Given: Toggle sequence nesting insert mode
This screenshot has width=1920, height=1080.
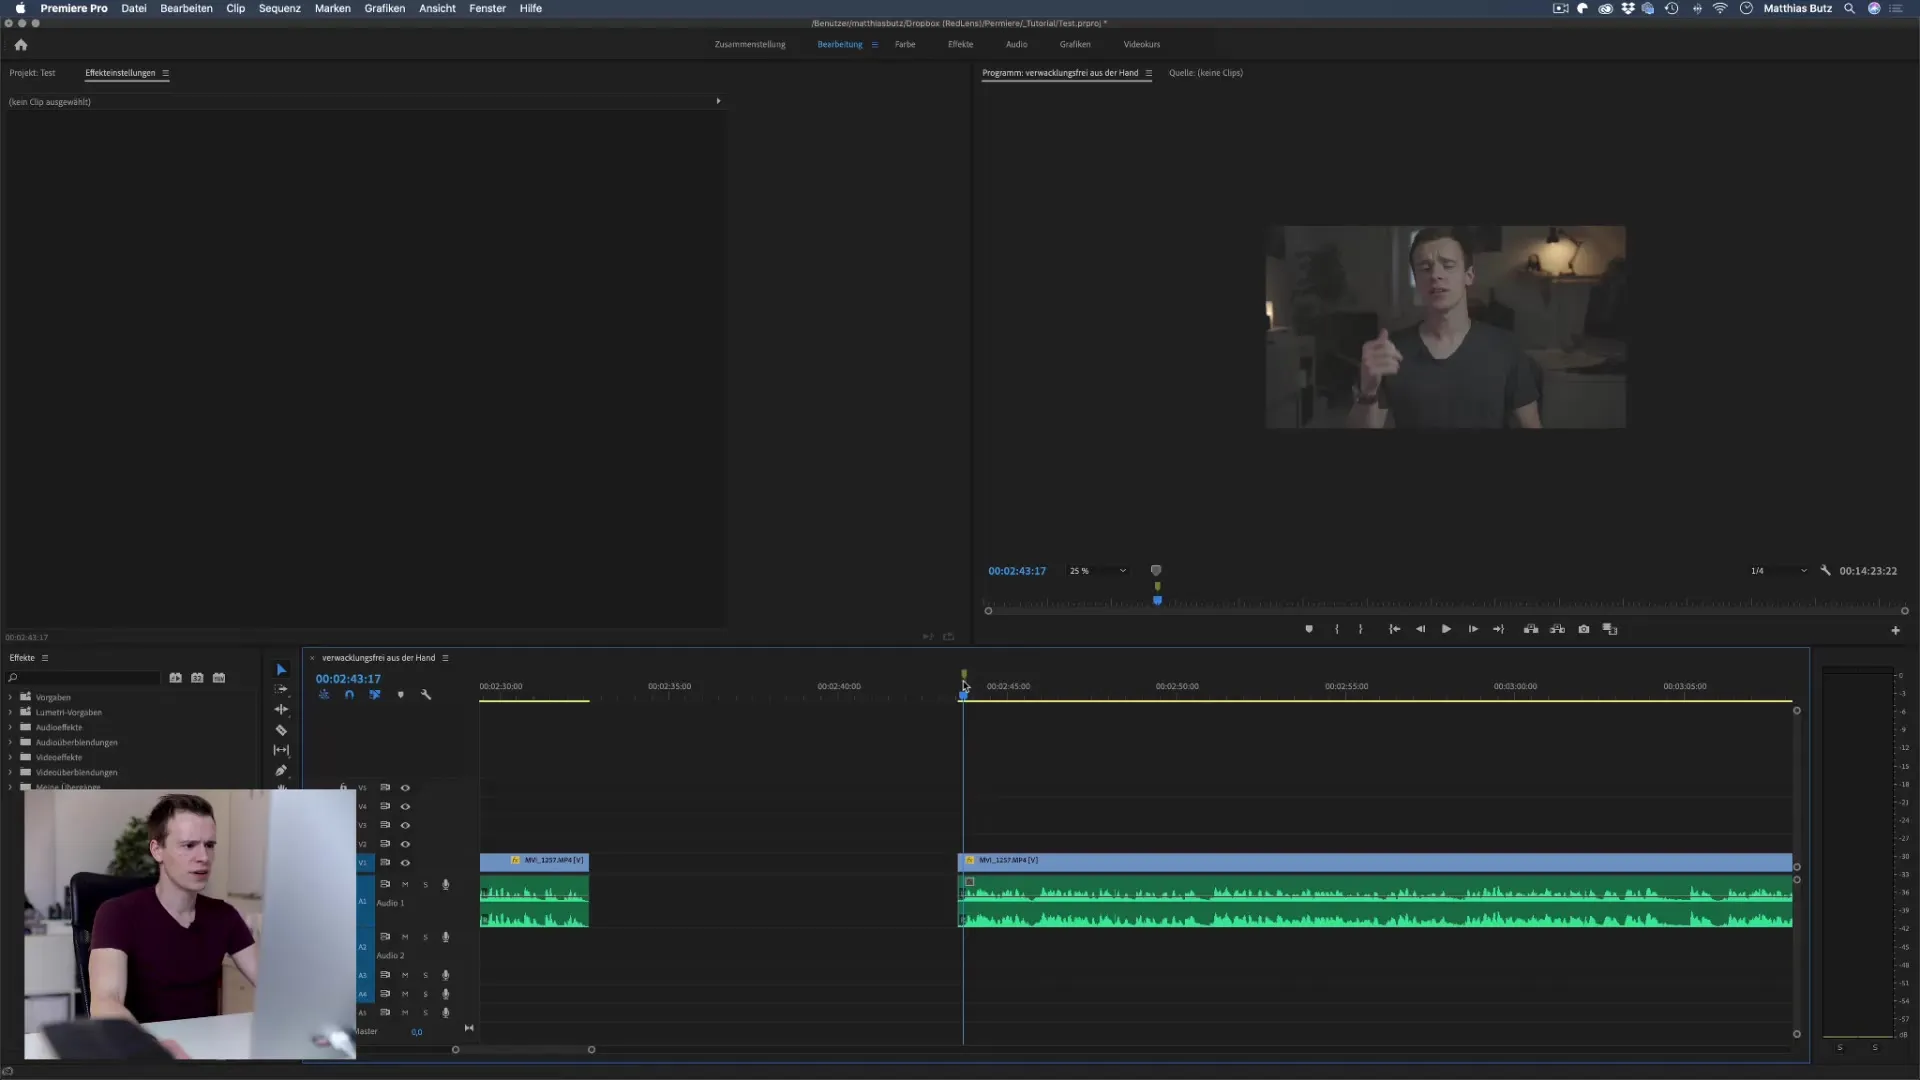Looking at the screenshot, I should (324, 694).
